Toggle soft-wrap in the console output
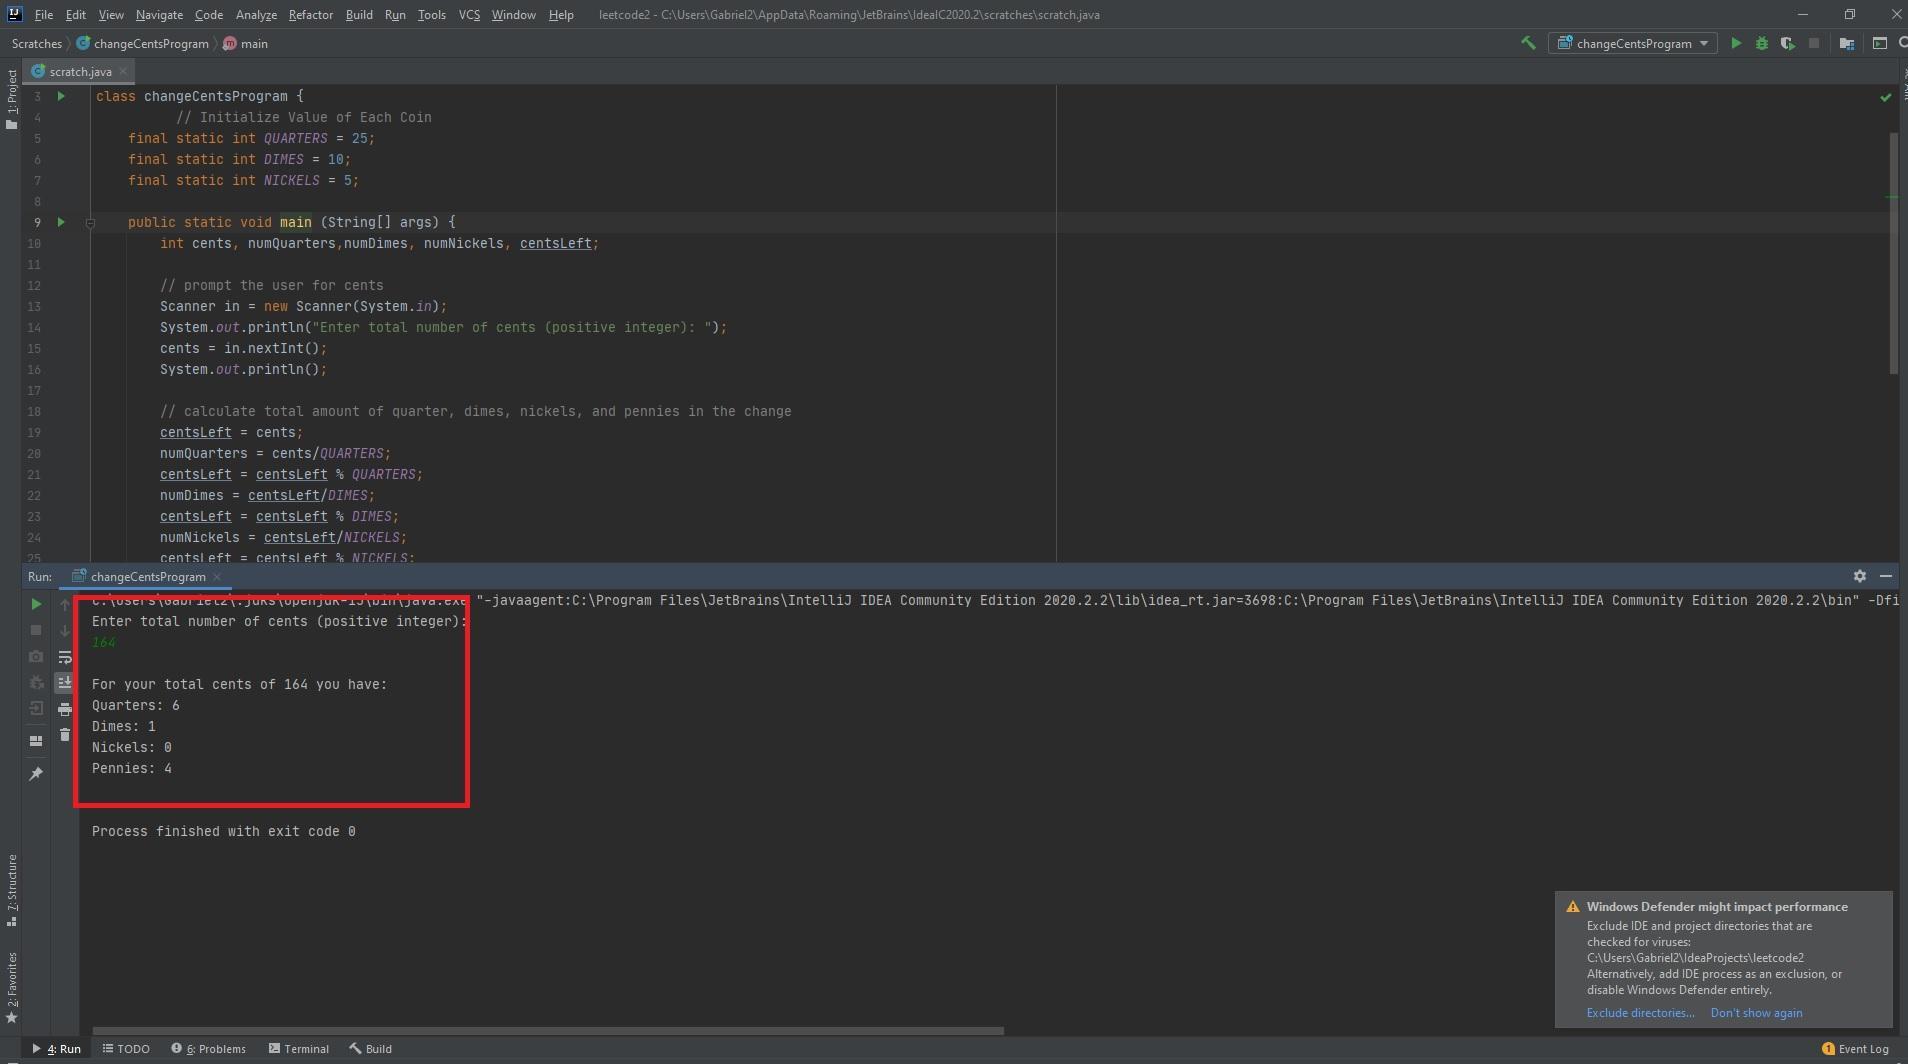 coord(65,657)
